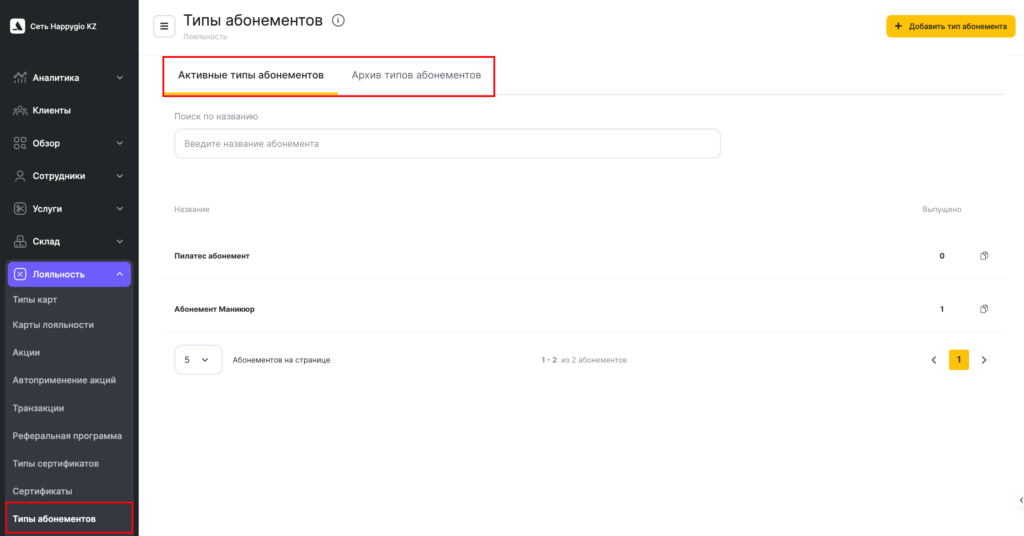The height and width of the screenshot is (536, 1024).
Task: Open page 1 in pagination
Action: pos(959,360)
